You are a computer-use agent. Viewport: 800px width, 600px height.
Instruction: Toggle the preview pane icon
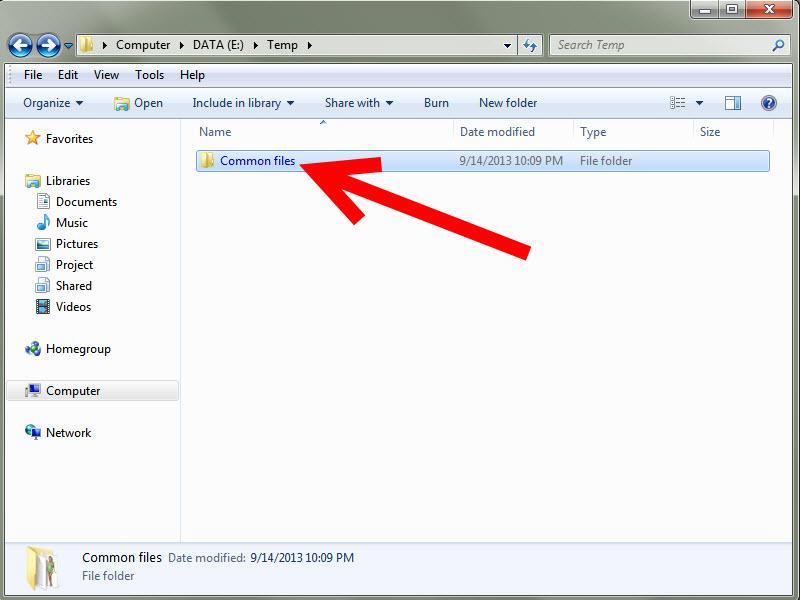(x=733, y=103)
